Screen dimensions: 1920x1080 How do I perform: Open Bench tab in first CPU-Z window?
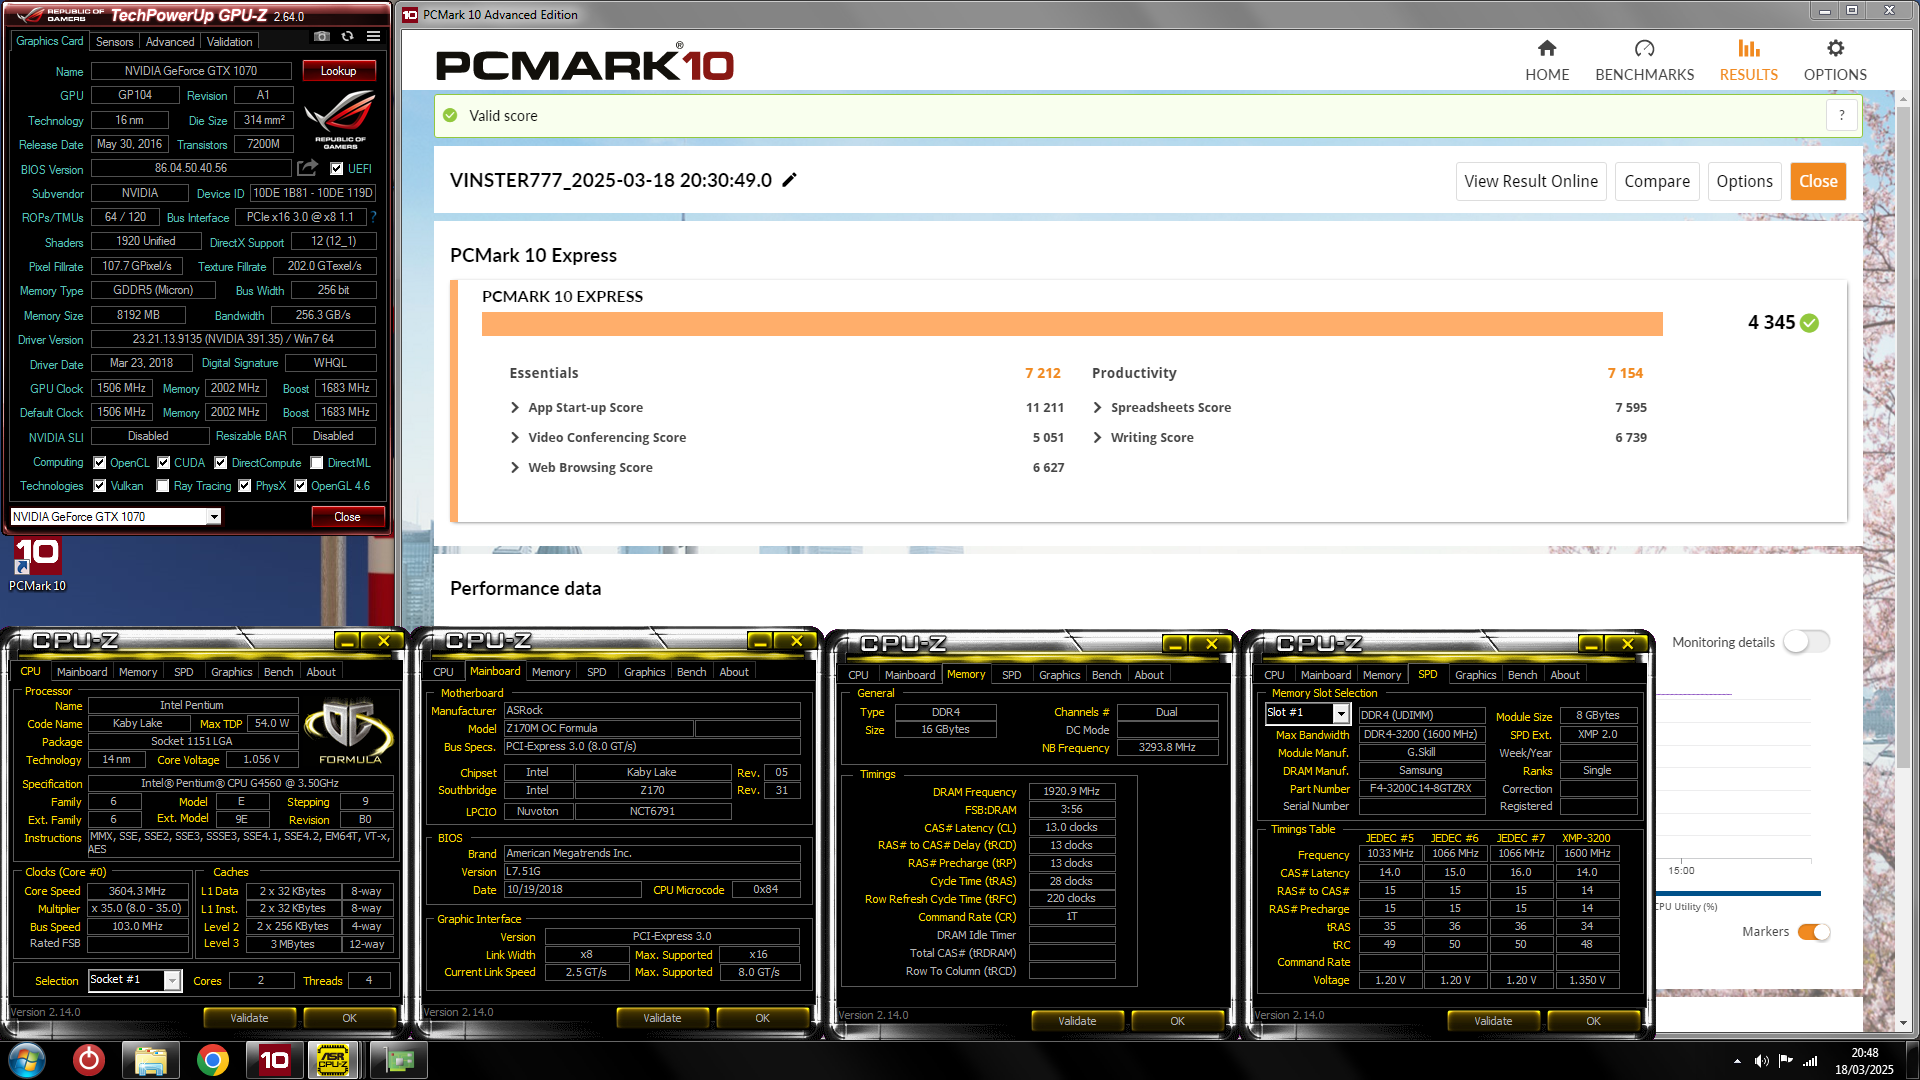278,672
